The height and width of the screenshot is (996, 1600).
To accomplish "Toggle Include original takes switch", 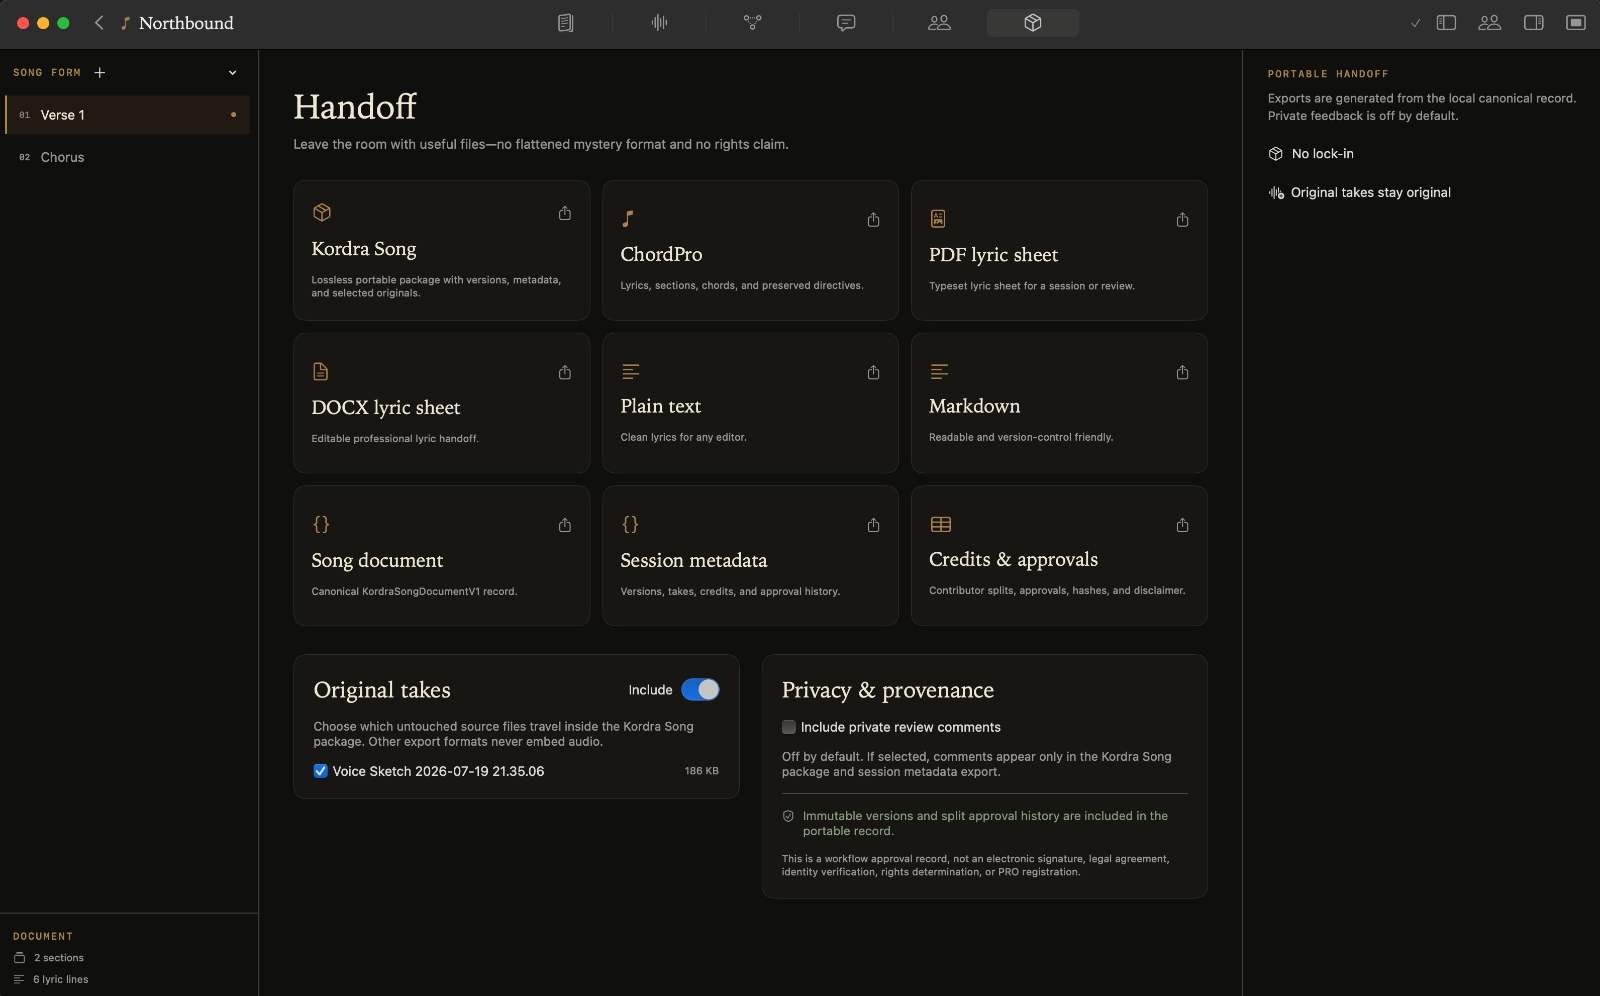I will pos(700,690).
